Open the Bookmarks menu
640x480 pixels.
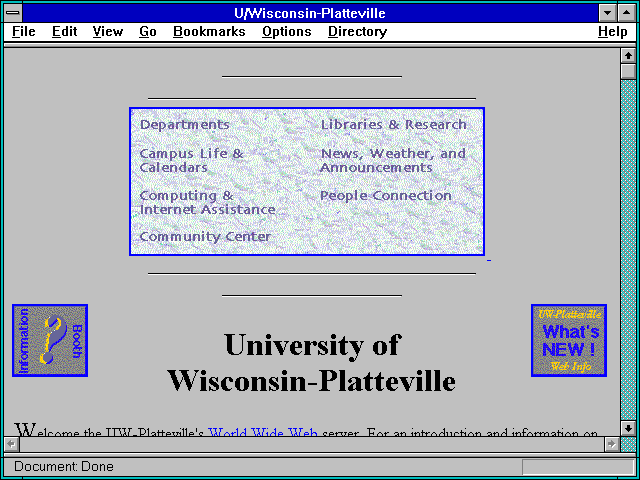click(x=209, y=32)
